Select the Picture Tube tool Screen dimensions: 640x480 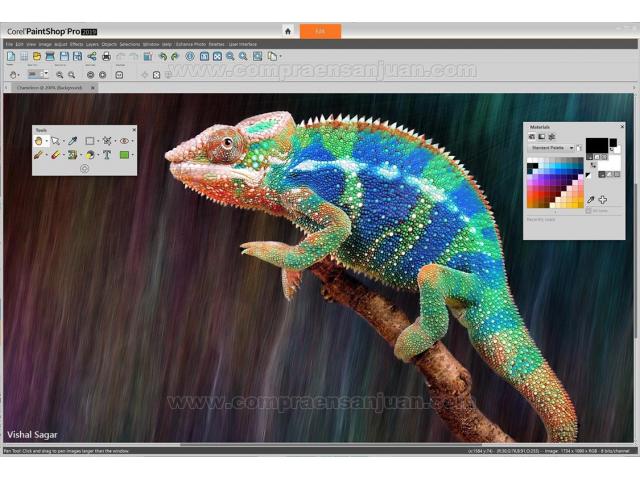73,155
